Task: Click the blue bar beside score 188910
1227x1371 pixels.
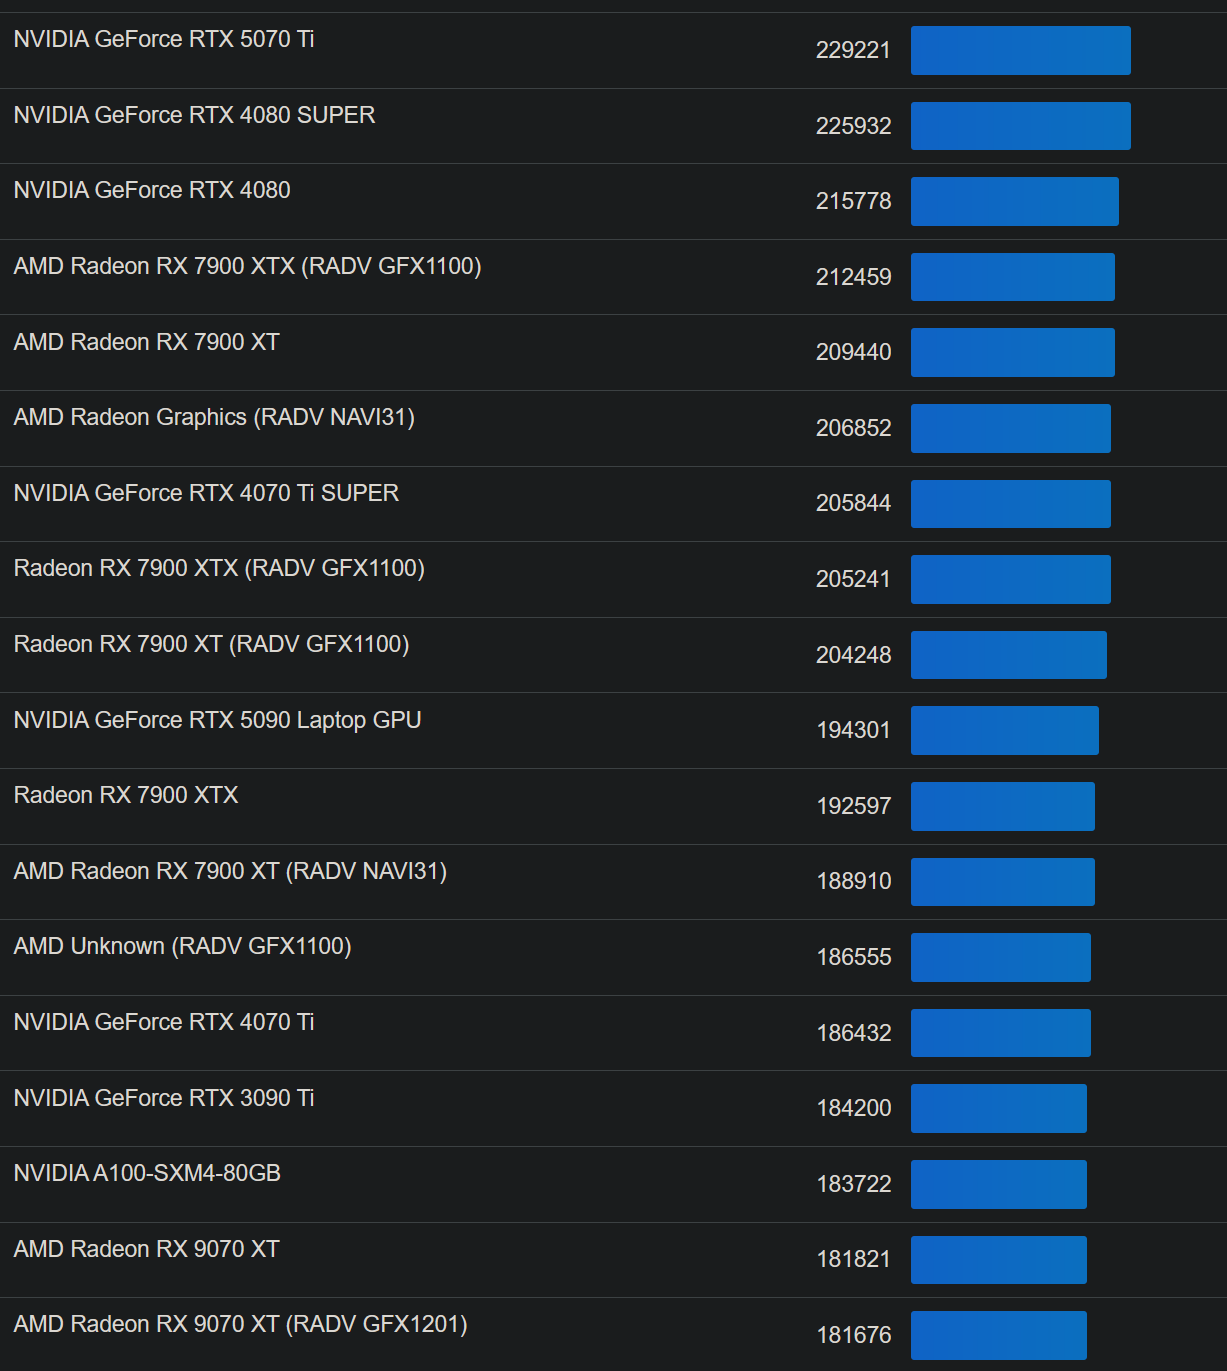Action: [x=1003, y=882]
